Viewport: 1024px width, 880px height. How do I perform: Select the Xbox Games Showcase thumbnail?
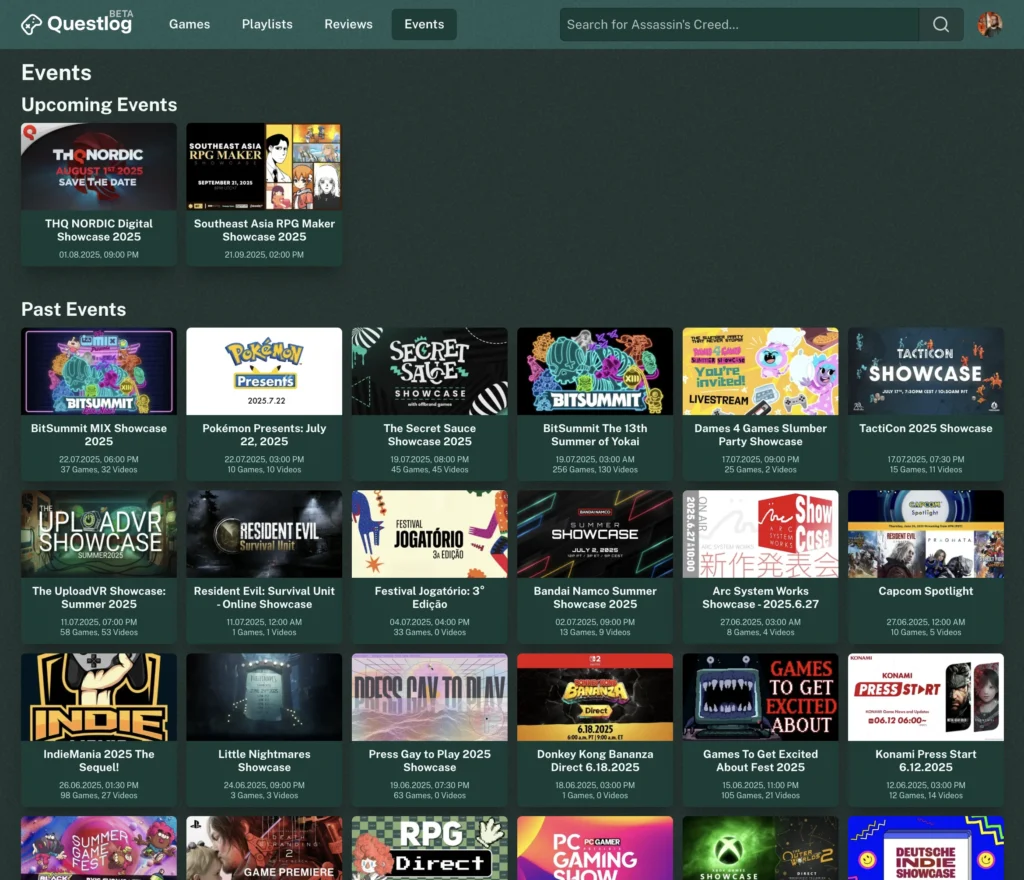pos(760,848)
